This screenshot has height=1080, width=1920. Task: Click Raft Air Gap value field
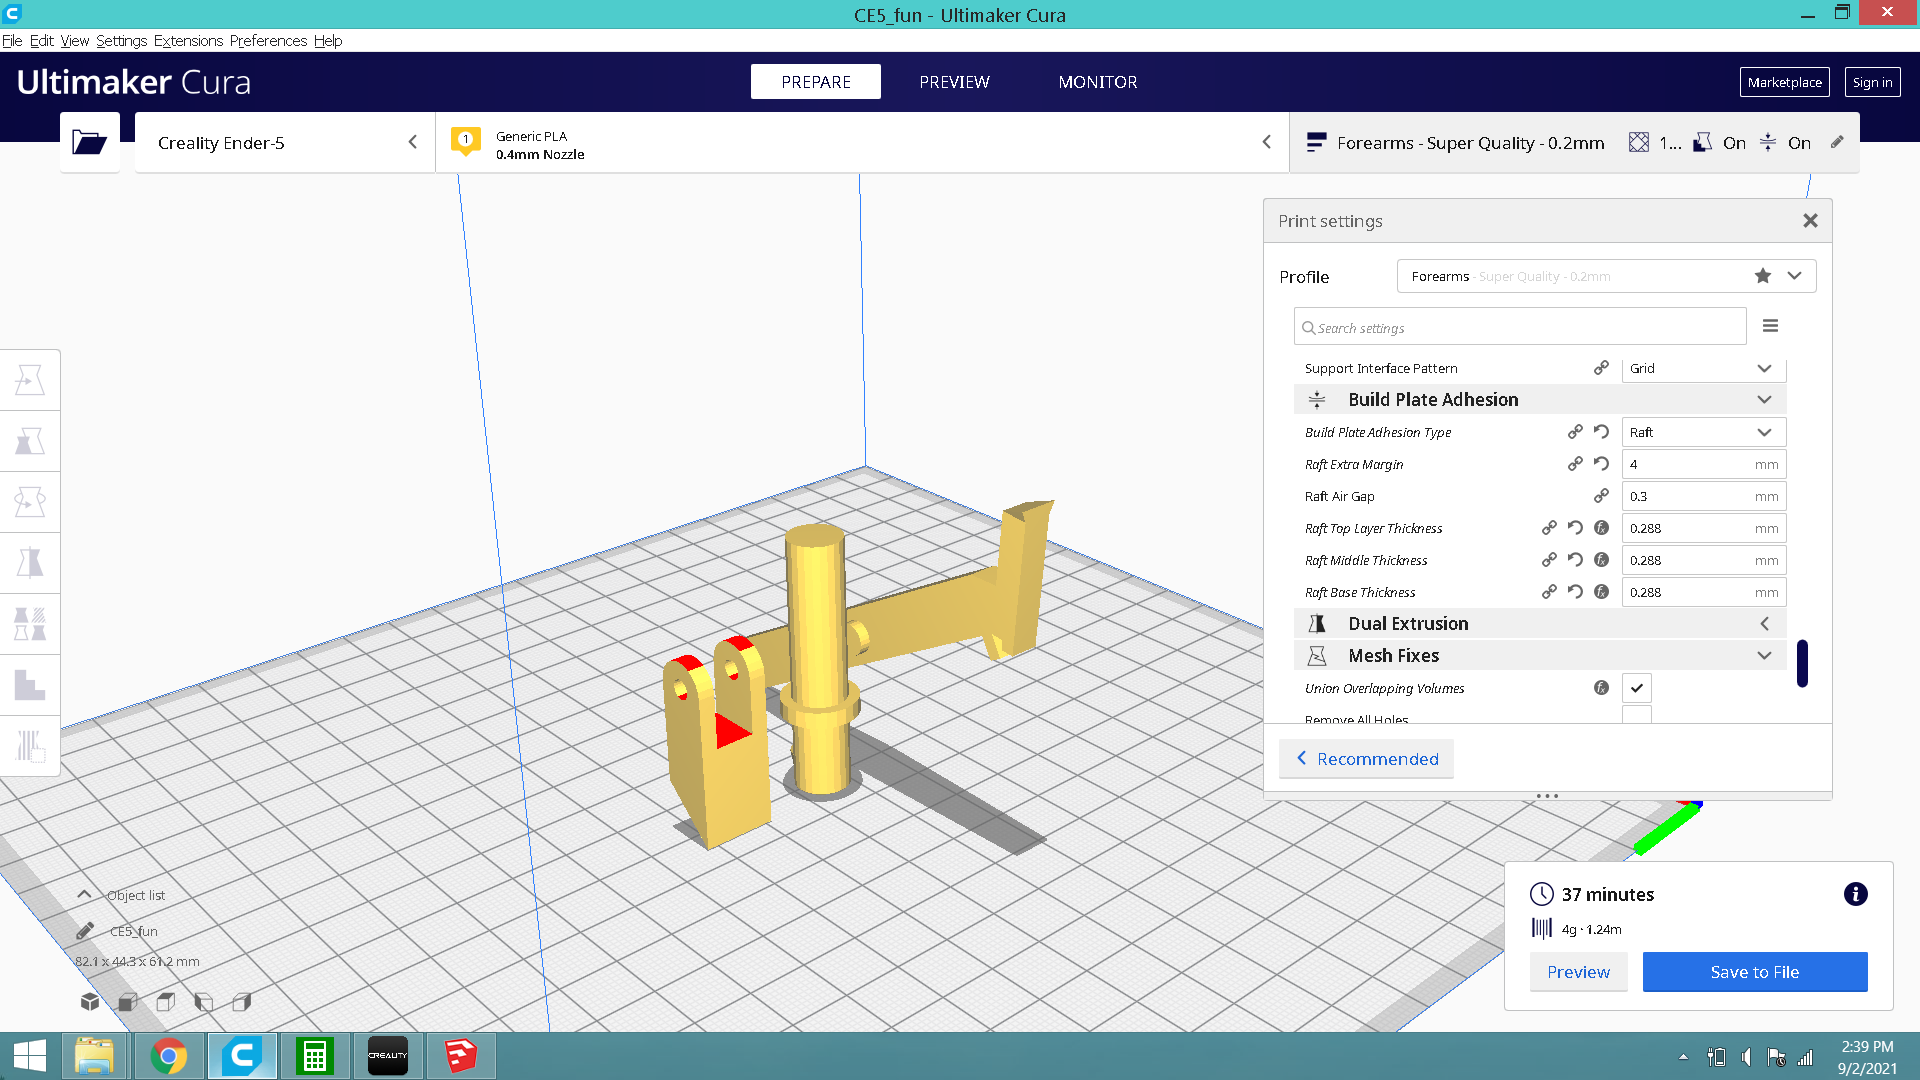(1703, 496)
